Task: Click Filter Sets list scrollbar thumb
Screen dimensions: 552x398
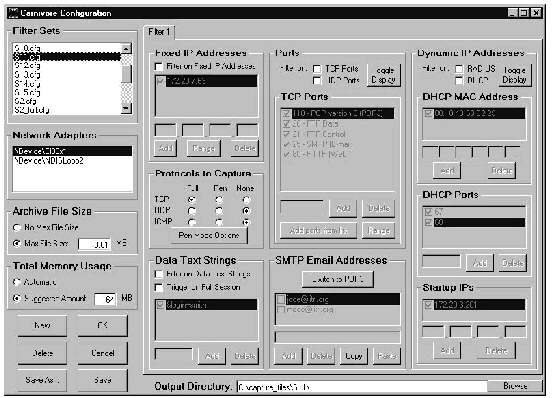Action: [x=126, y=73]
